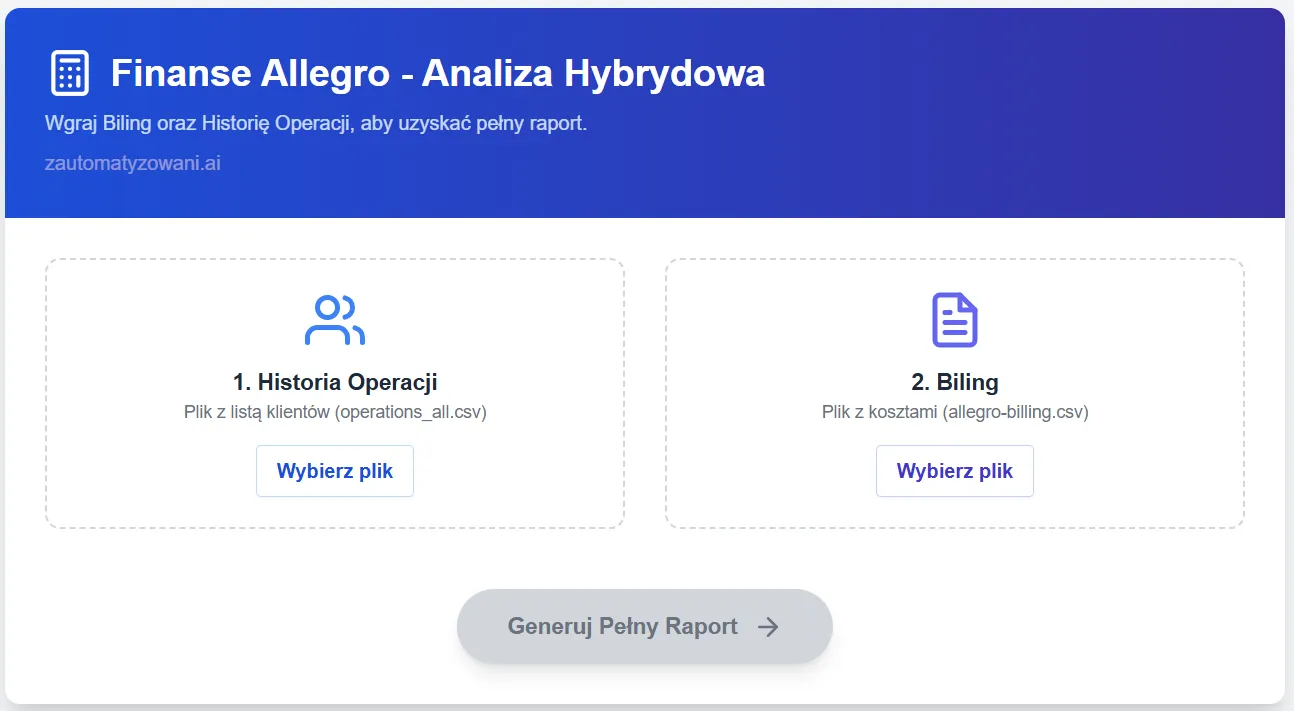Choose file for Historia Operacji

(x=335, y=471)
